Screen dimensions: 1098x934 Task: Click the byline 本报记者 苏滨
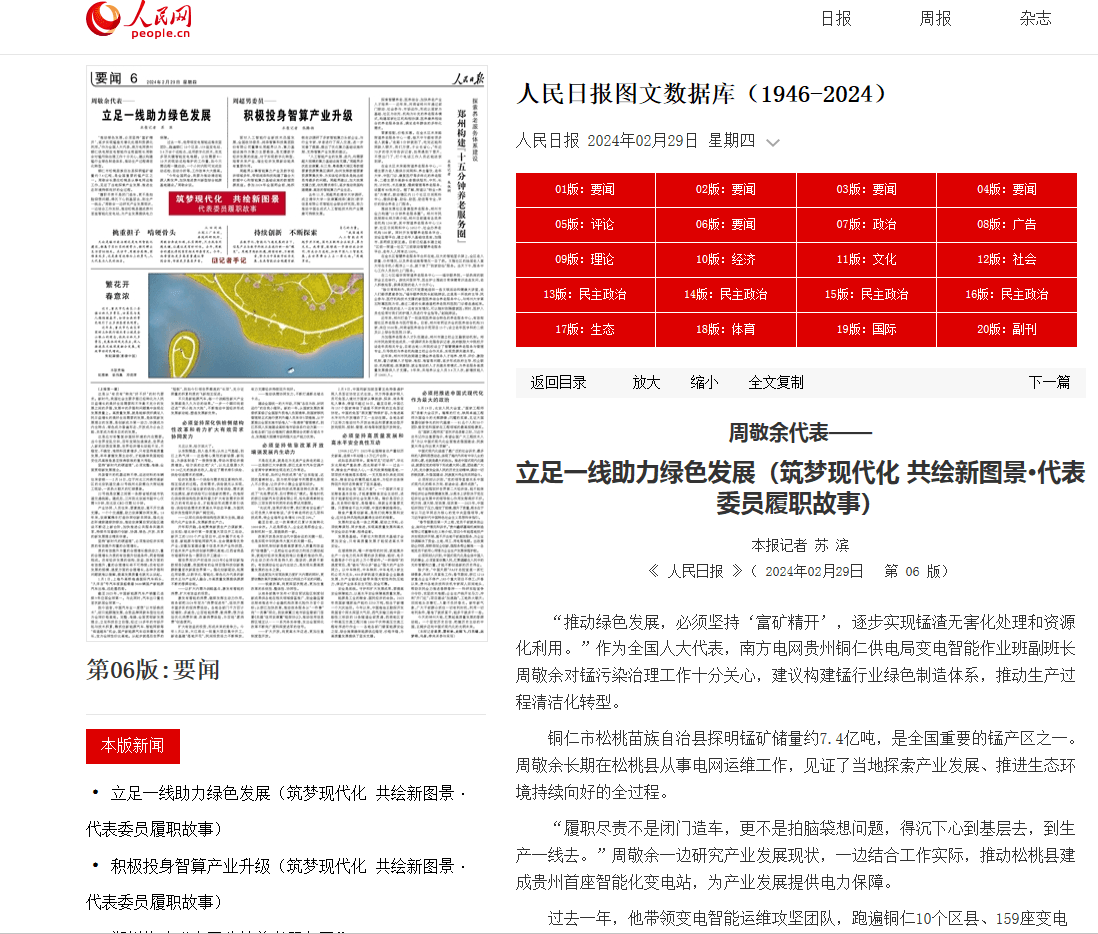[800, 545]
